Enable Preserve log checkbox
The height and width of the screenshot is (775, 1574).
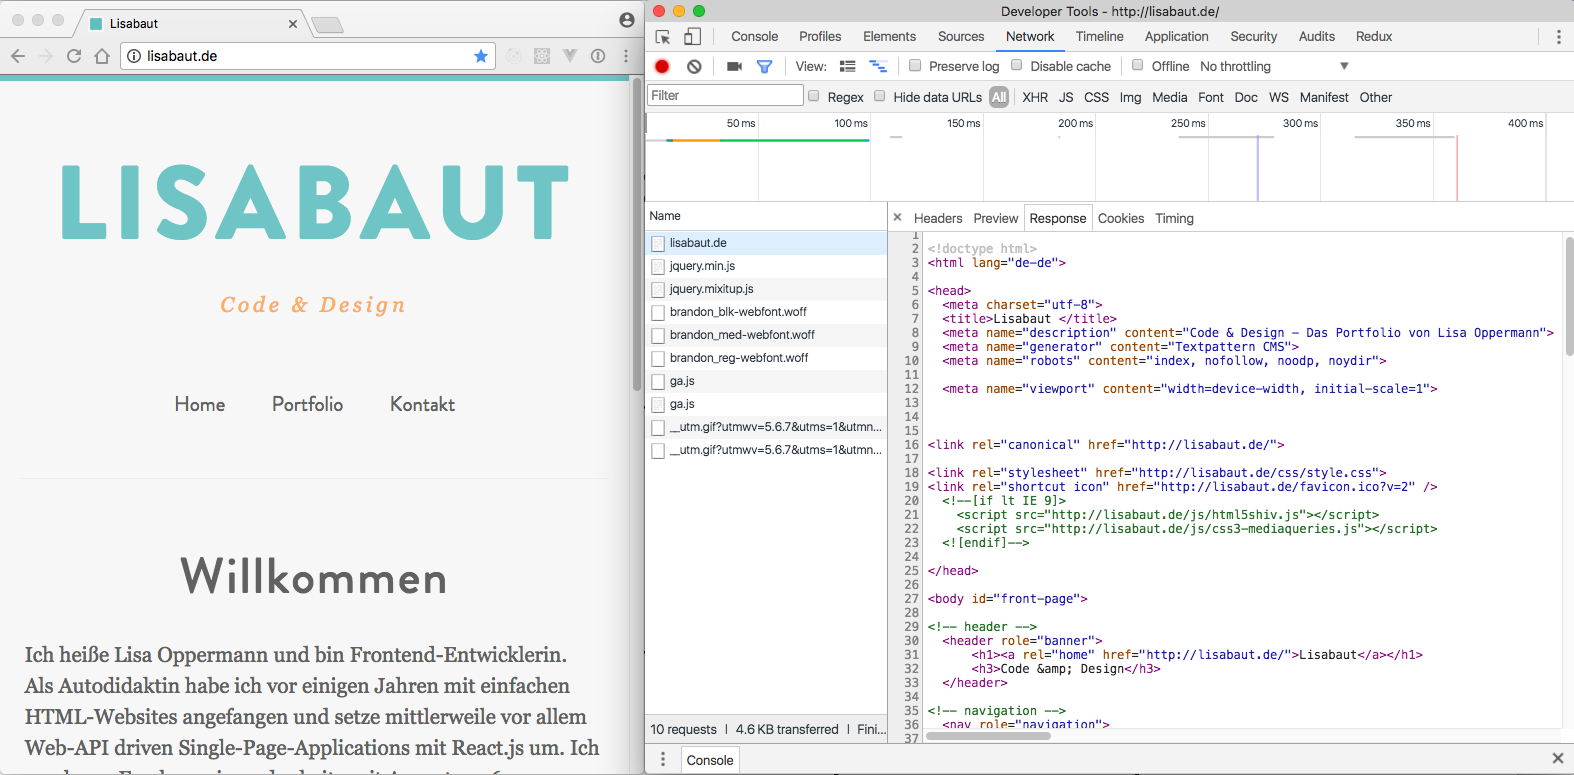tap(915, 66)
